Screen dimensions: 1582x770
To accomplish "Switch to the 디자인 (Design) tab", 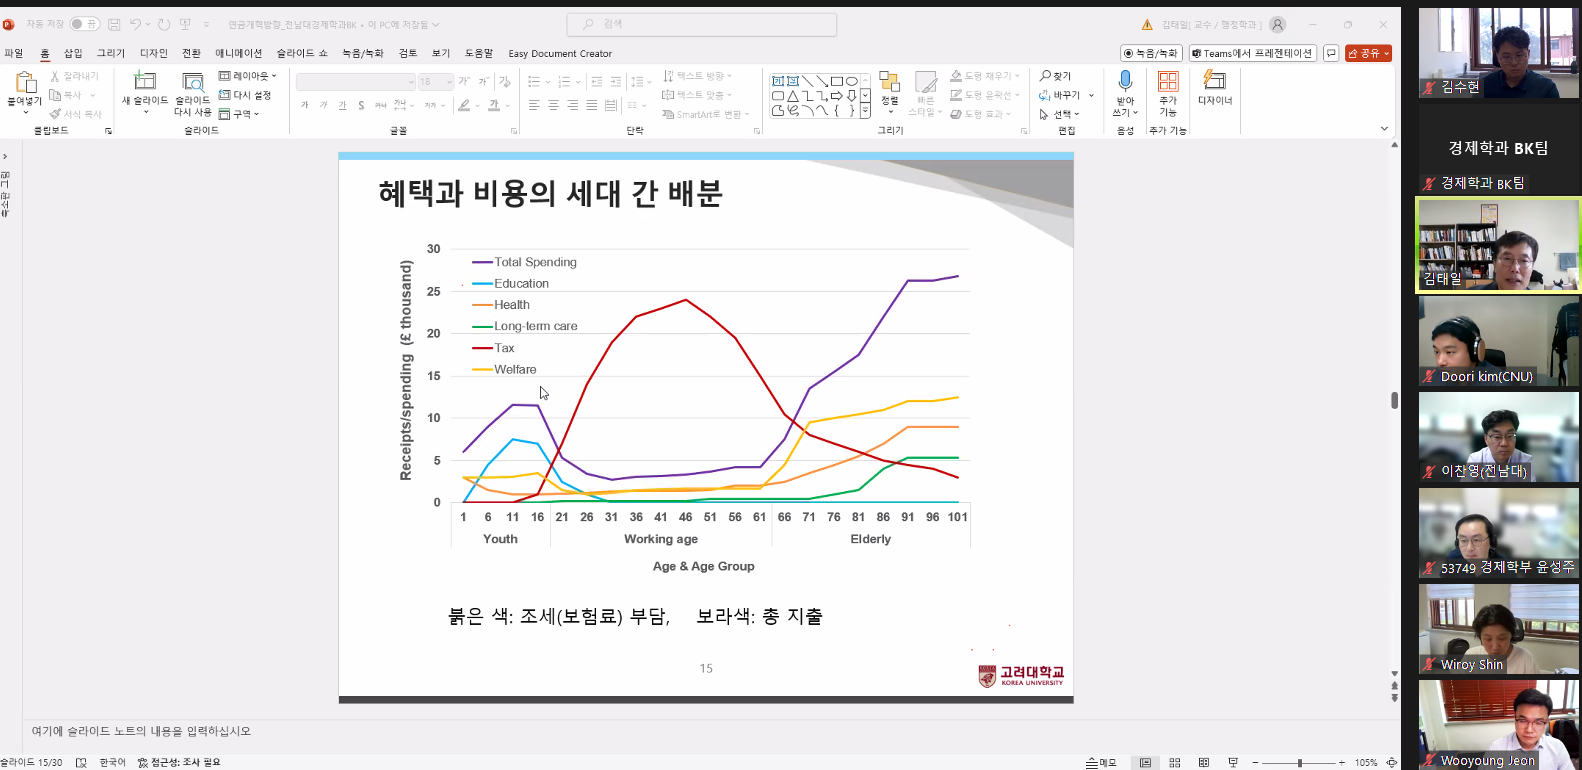I will click(x=154, y=53).
